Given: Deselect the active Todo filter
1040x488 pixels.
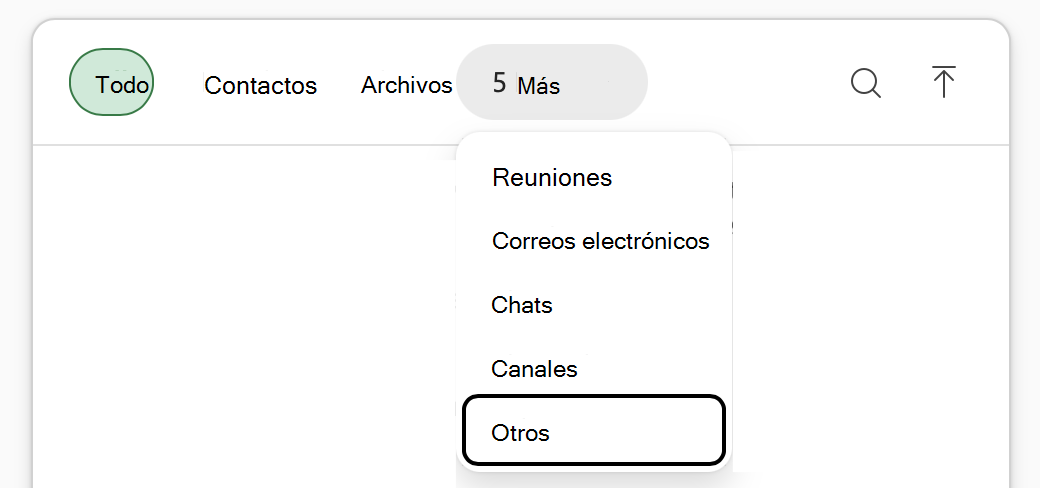Looking at the screenshot, I should point(111,82).
